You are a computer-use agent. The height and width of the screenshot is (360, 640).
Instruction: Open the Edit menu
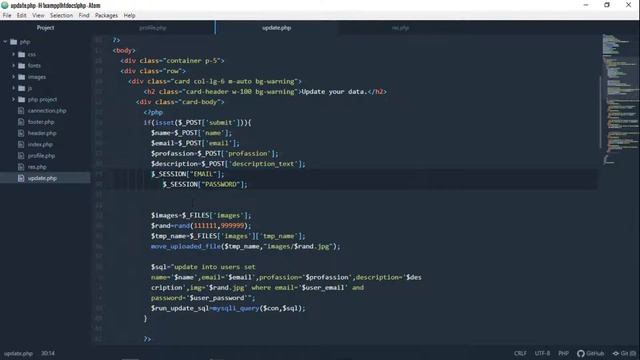(x=22, y=16)
